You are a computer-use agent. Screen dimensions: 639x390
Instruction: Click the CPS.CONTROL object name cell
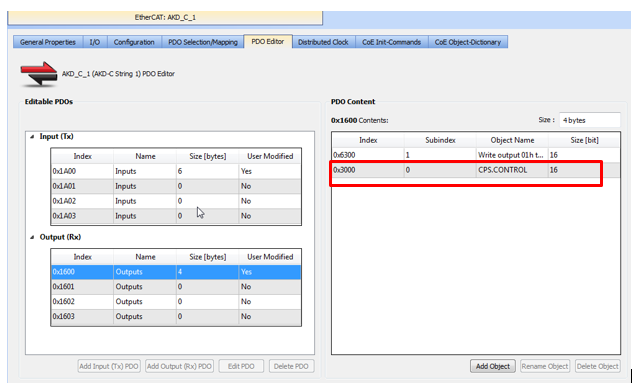[512, 170]
